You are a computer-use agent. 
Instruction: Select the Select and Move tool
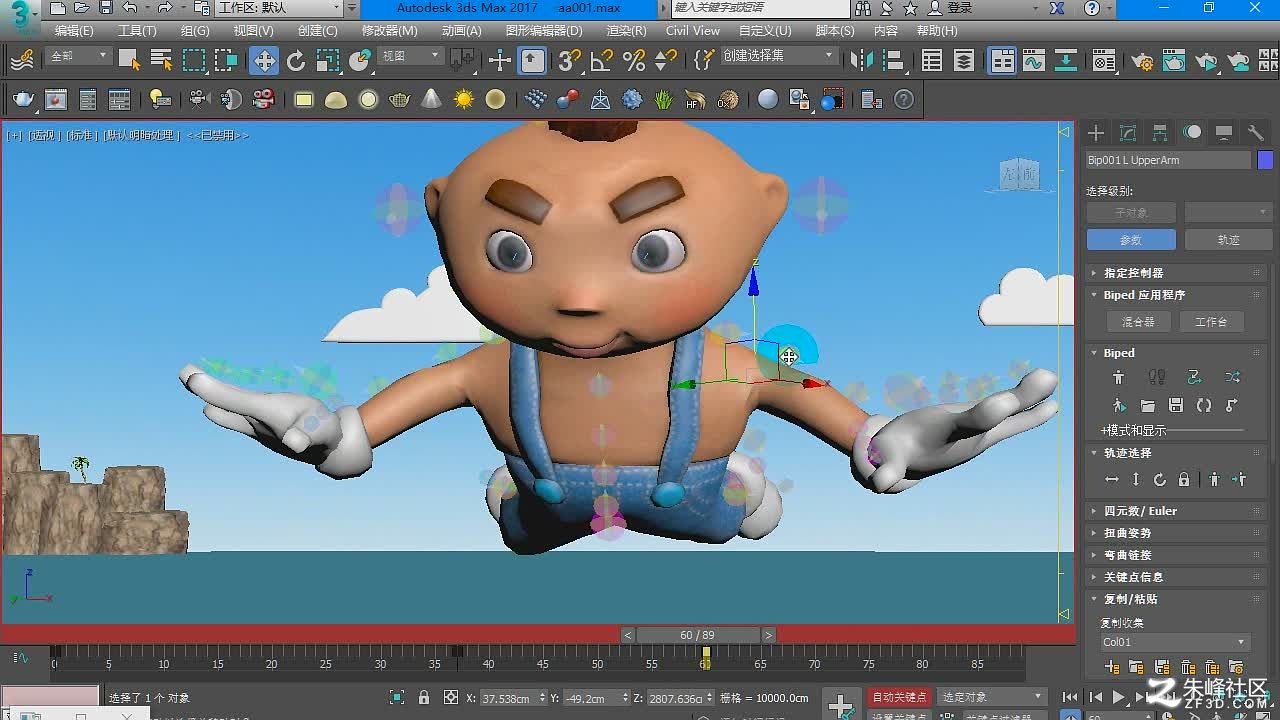[264, 61]
